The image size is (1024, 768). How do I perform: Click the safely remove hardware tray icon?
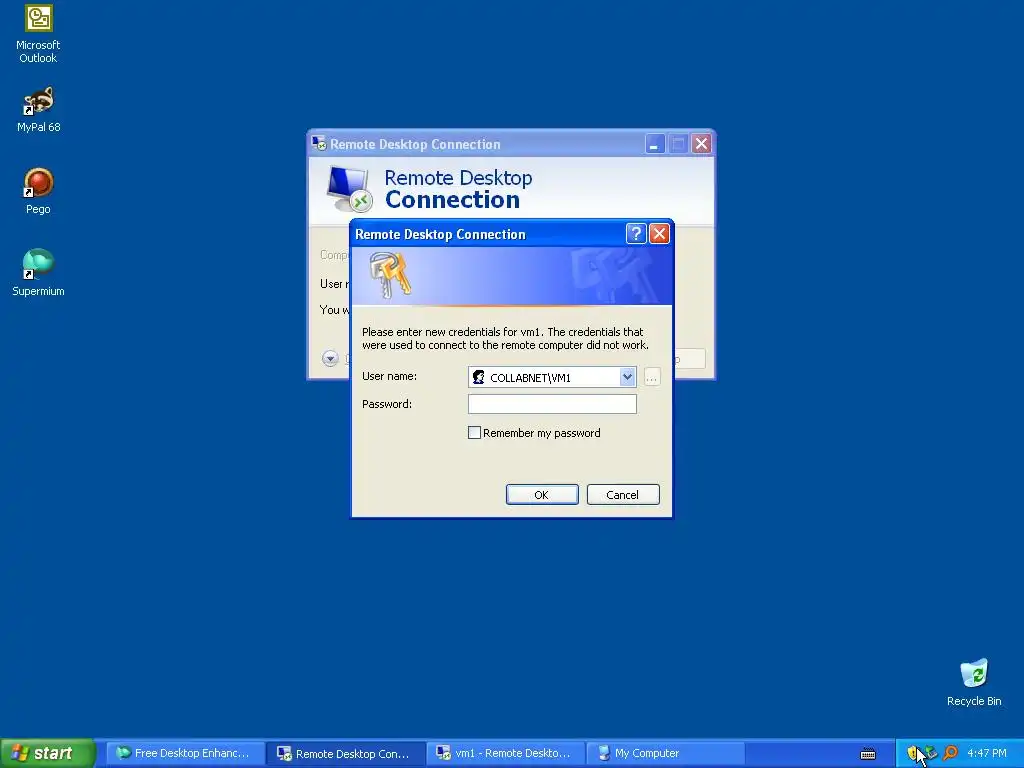(930, 753)
